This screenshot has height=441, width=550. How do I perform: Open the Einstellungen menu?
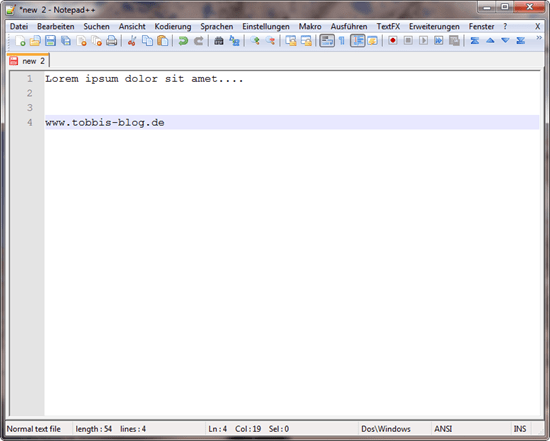pos(266,27)
